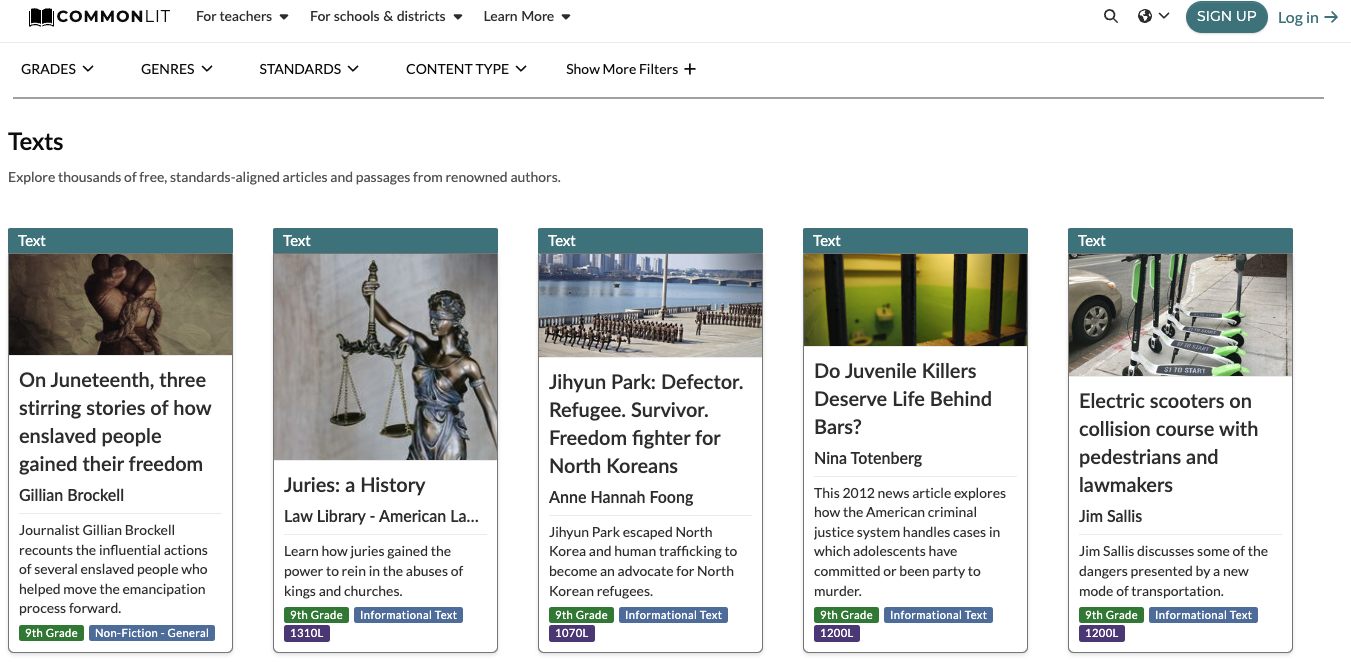The image size is (1351, 662).
Task: Open the Electric scooters article title
Action: pyautogui.click(x=1168, y=443)
